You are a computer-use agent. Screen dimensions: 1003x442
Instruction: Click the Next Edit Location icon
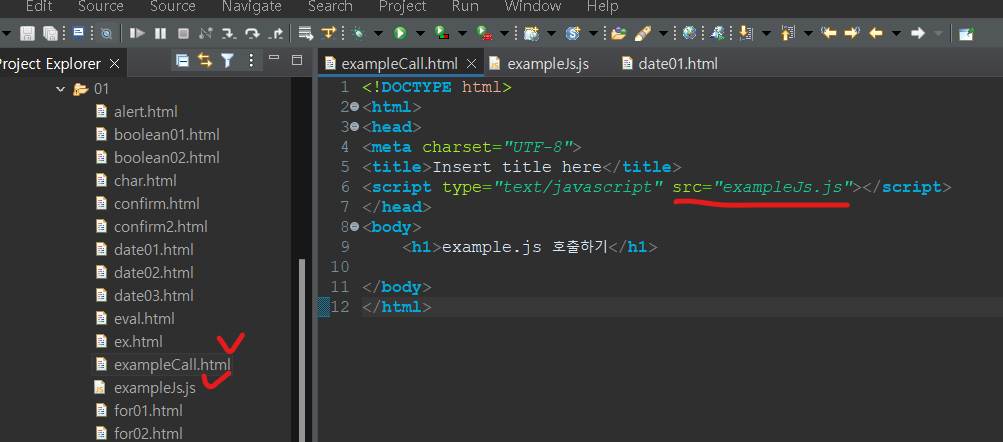click(852, 33)
